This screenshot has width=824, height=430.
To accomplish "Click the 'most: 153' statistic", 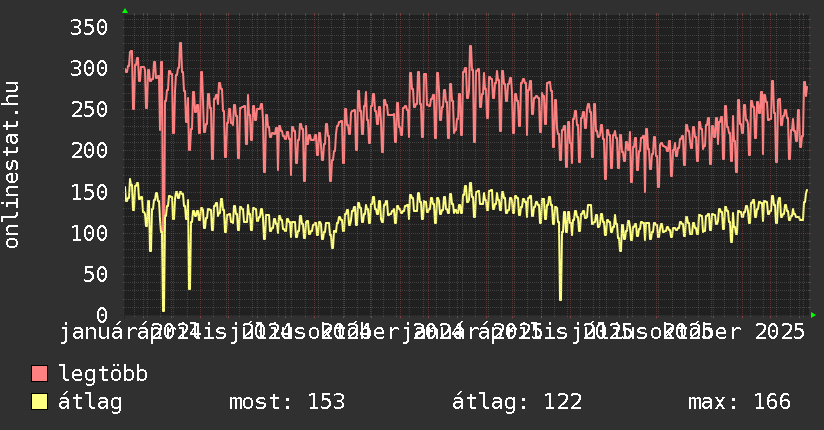I will coord(286,402).
